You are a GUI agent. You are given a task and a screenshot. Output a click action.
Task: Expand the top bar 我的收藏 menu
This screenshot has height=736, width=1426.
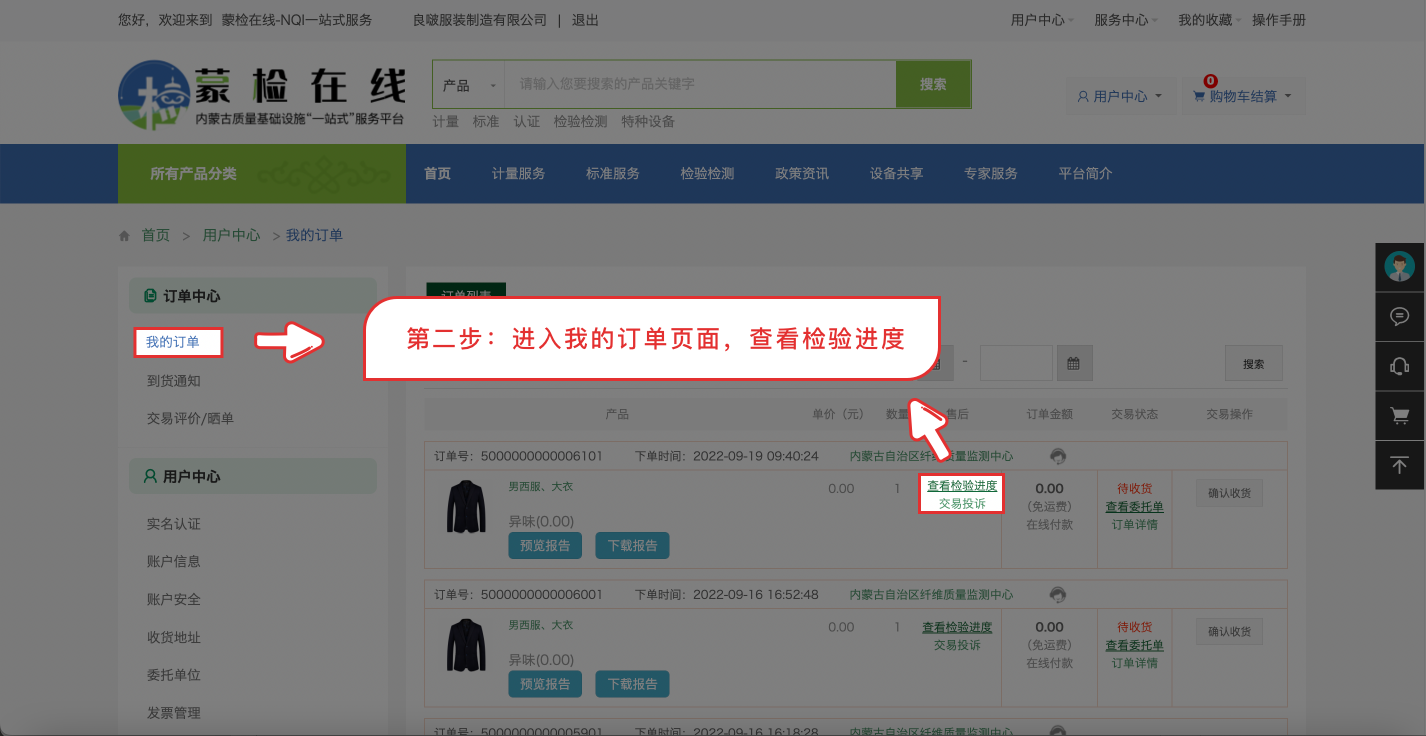1209,20
